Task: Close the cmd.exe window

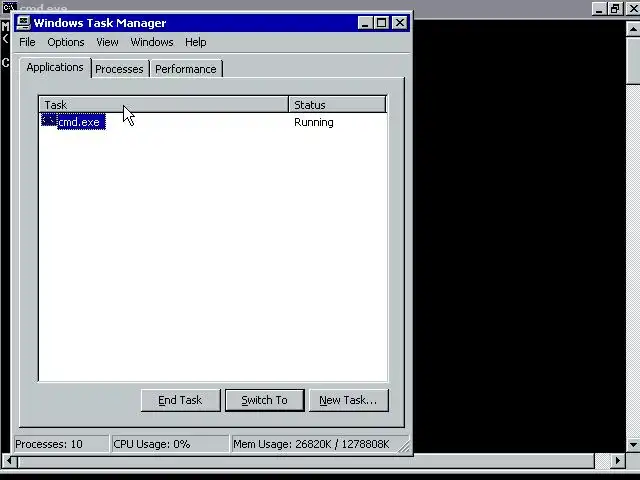Action: click(633, 9)
